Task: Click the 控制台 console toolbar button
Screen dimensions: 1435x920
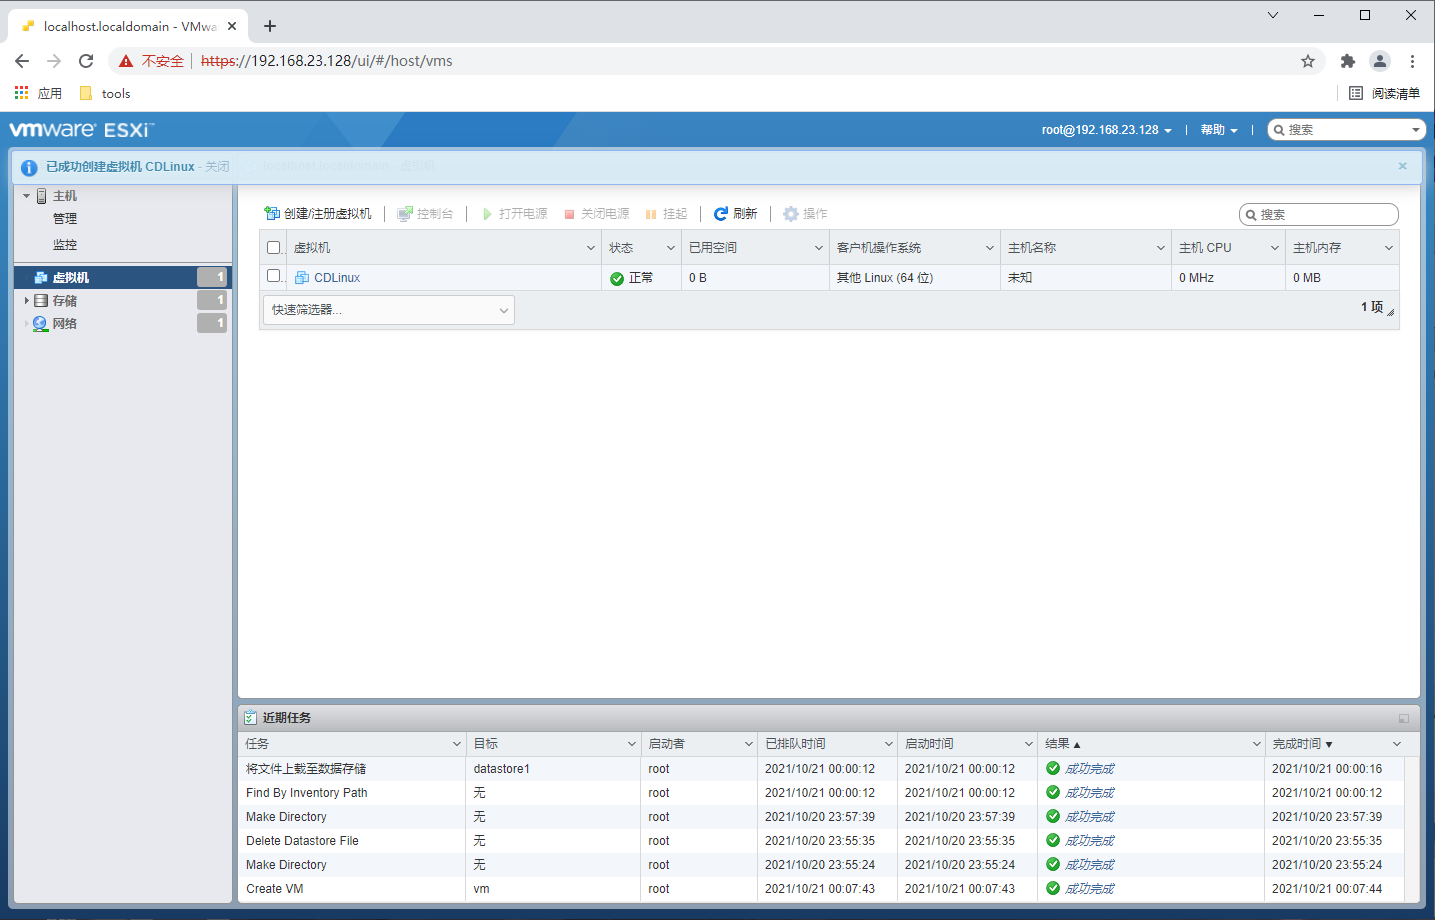Action: (x=425, y=214)
